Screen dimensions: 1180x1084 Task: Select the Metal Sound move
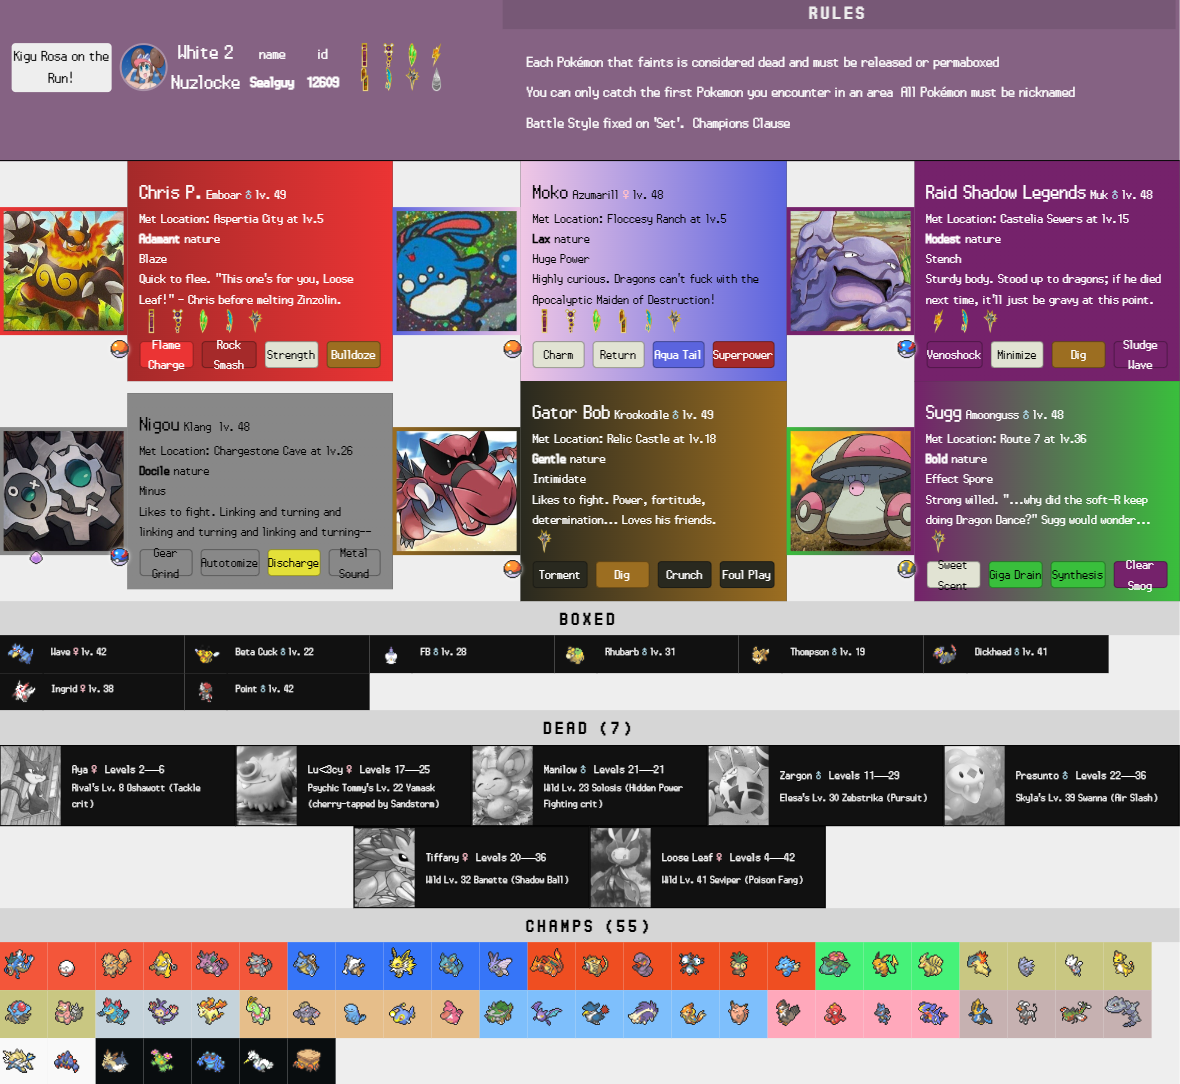coord(354,563)
